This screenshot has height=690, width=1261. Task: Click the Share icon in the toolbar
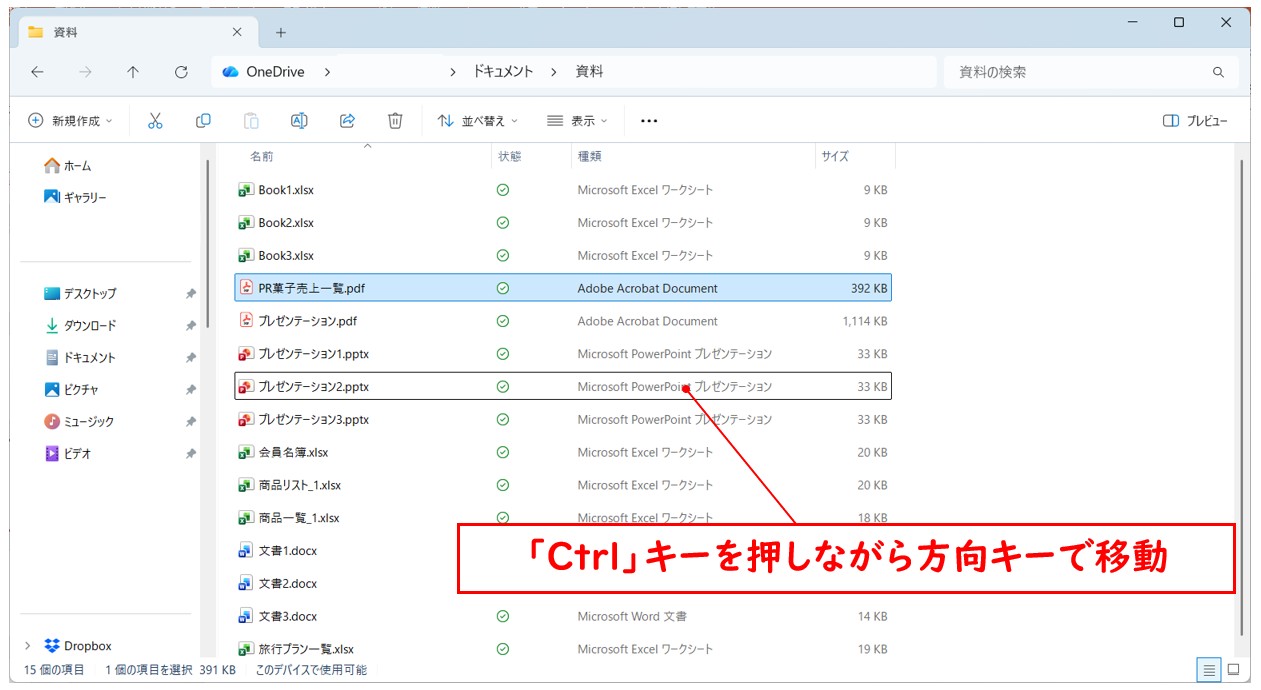point(347,120)
